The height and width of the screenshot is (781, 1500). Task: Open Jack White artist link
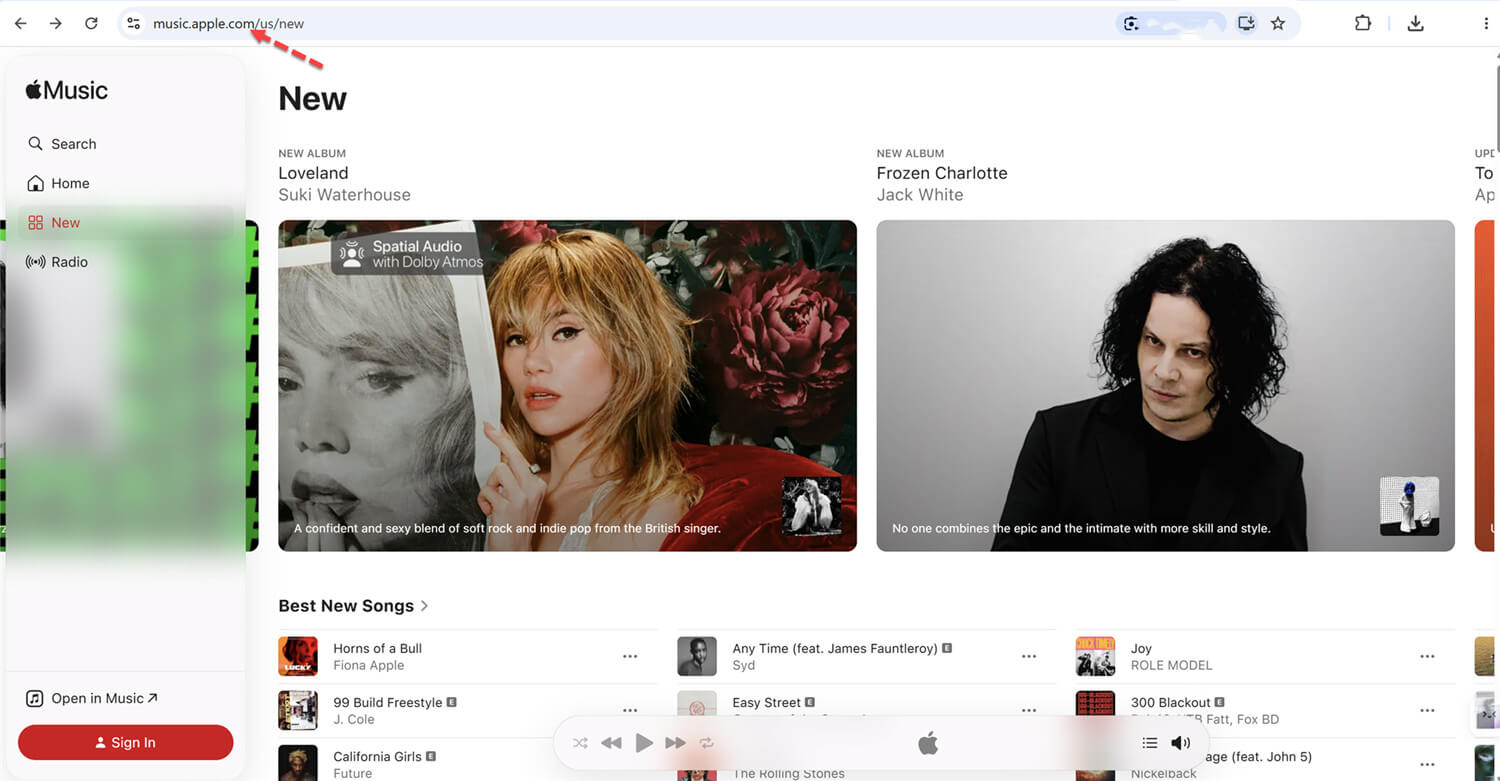[920, 195]
